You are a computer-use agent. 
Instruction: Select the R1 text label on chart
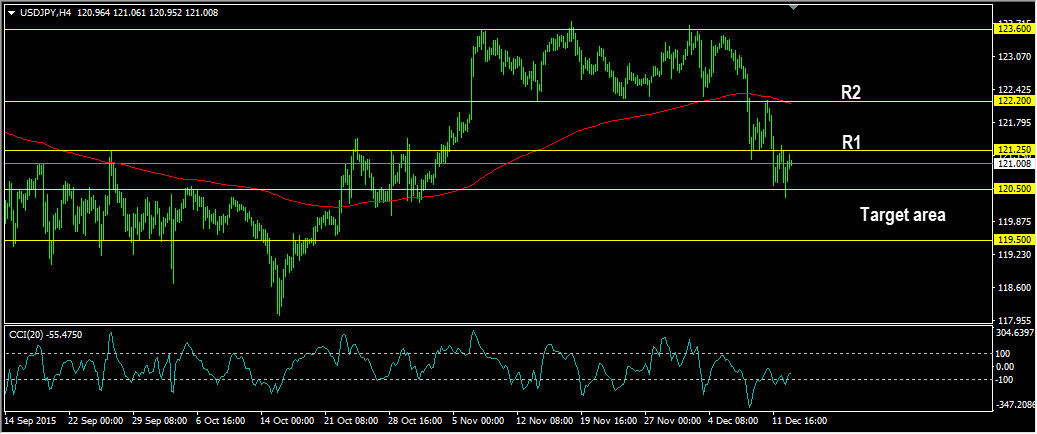click(x=850, y=142)
